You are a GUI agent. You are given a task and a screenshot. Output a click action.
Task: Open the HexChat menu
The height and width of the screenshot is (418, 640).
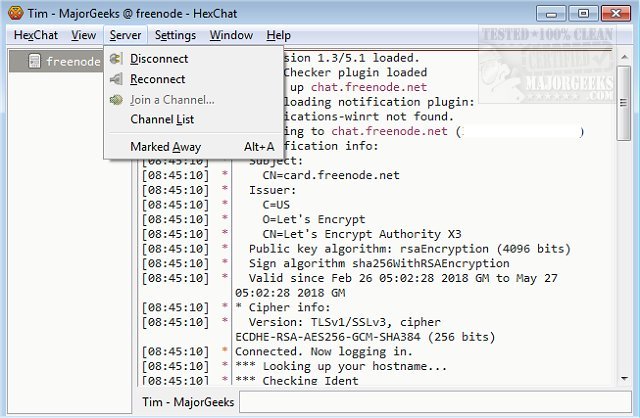click(x=36, y=36)
